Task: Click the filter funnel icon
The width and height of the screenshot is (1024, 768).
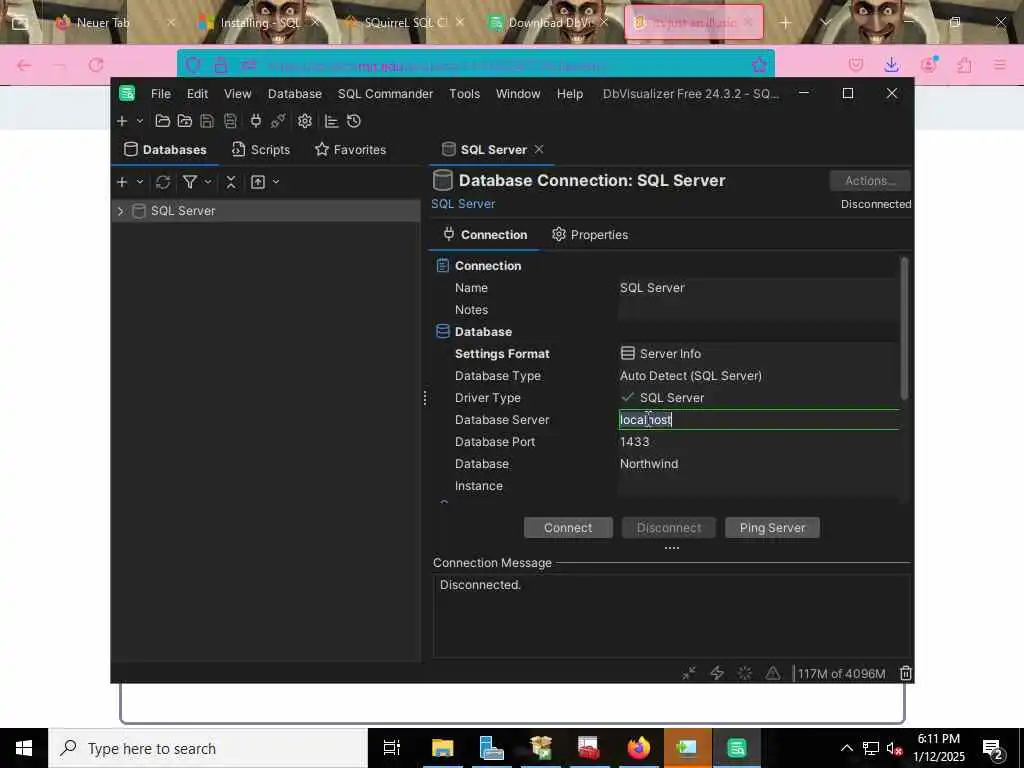Action: point(190,182)
